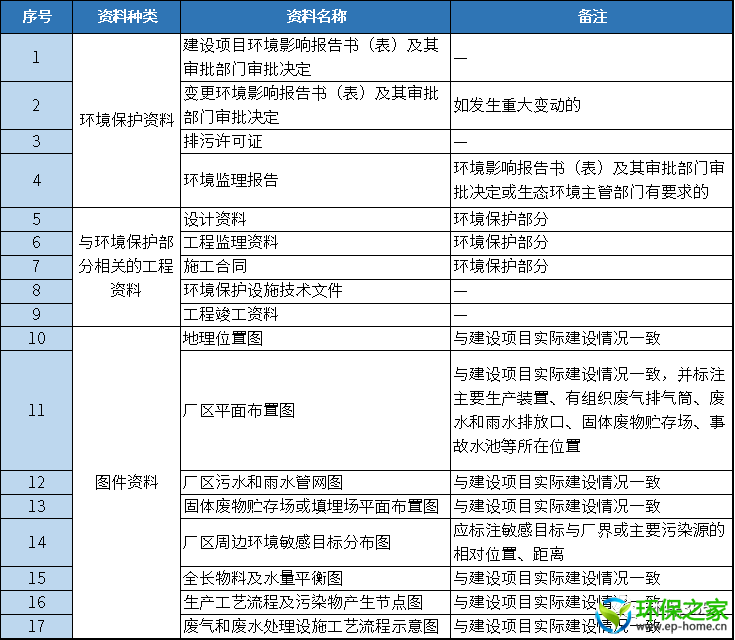Click the 环境保护资料 category cell
The width and height of the screenshot is (735, 640).
coord(127,120)
